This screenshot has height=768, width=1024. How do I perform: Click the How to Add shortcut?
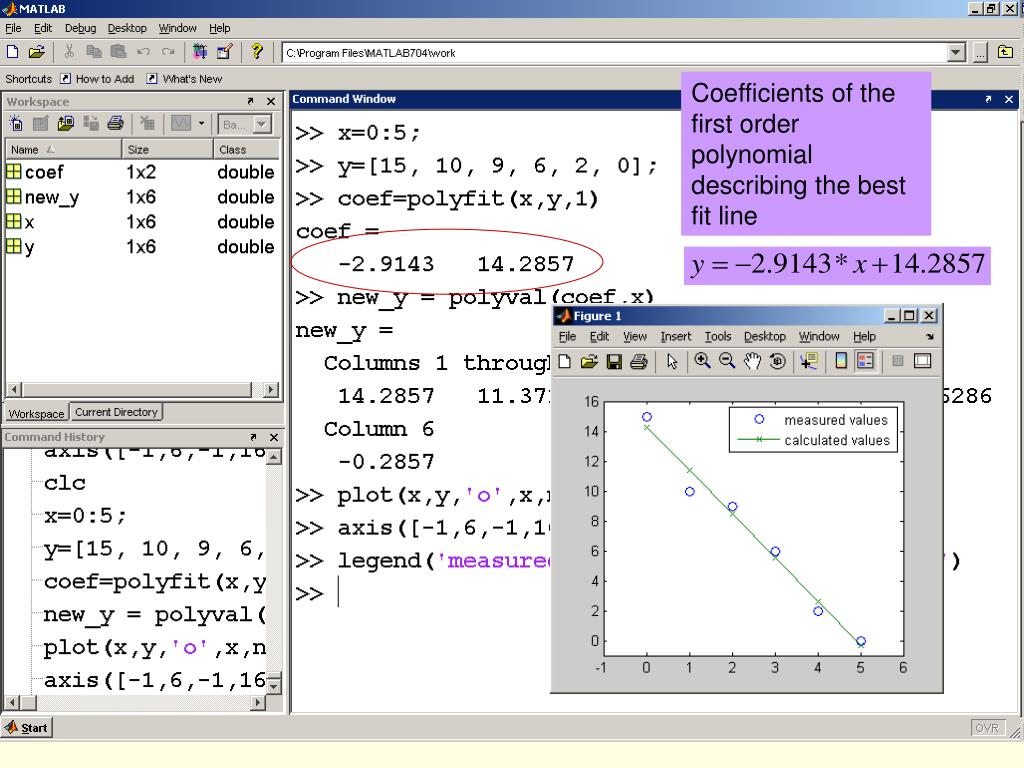coord(97,79)
